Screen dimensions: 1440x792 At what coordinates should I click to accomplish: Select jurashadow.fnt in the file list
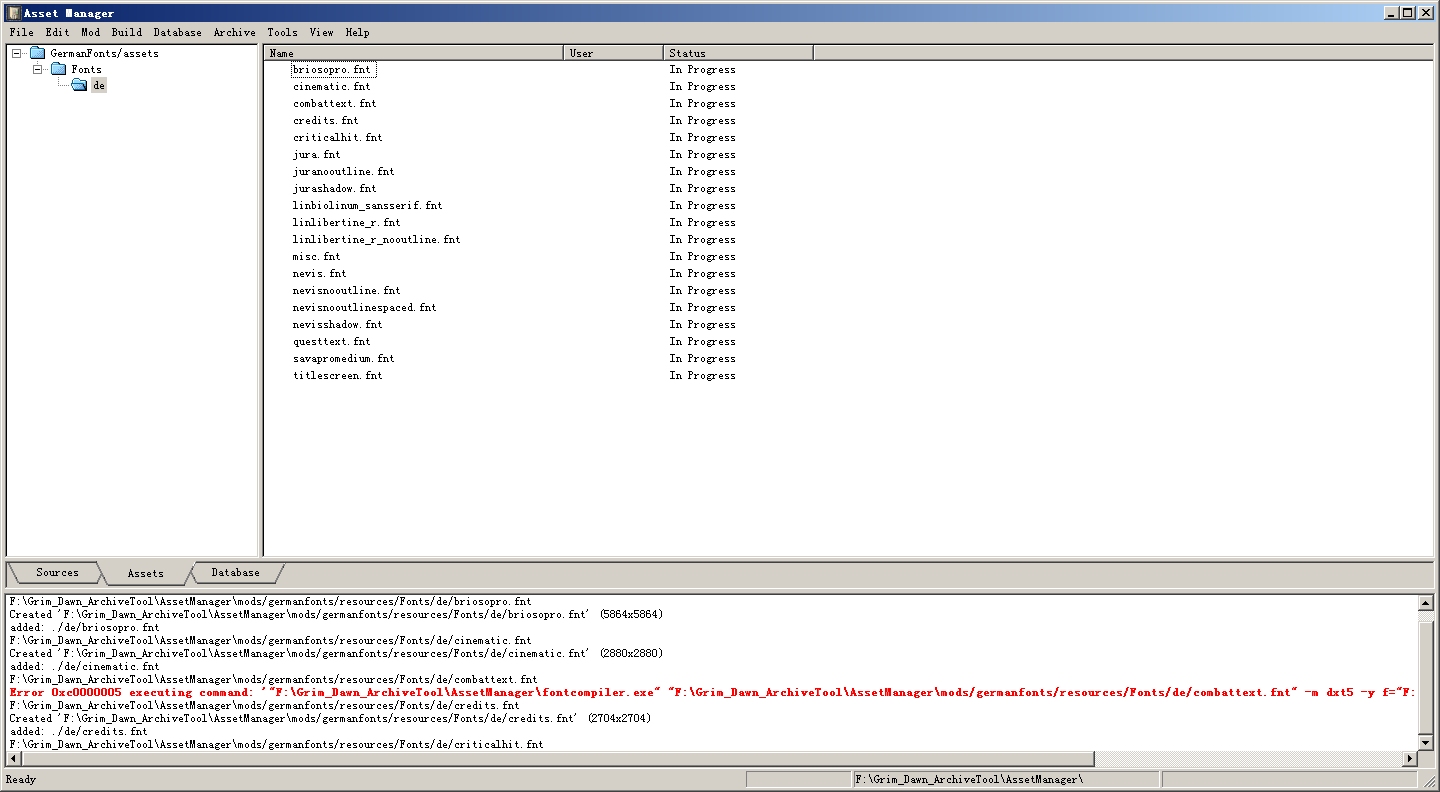(334, 189)
